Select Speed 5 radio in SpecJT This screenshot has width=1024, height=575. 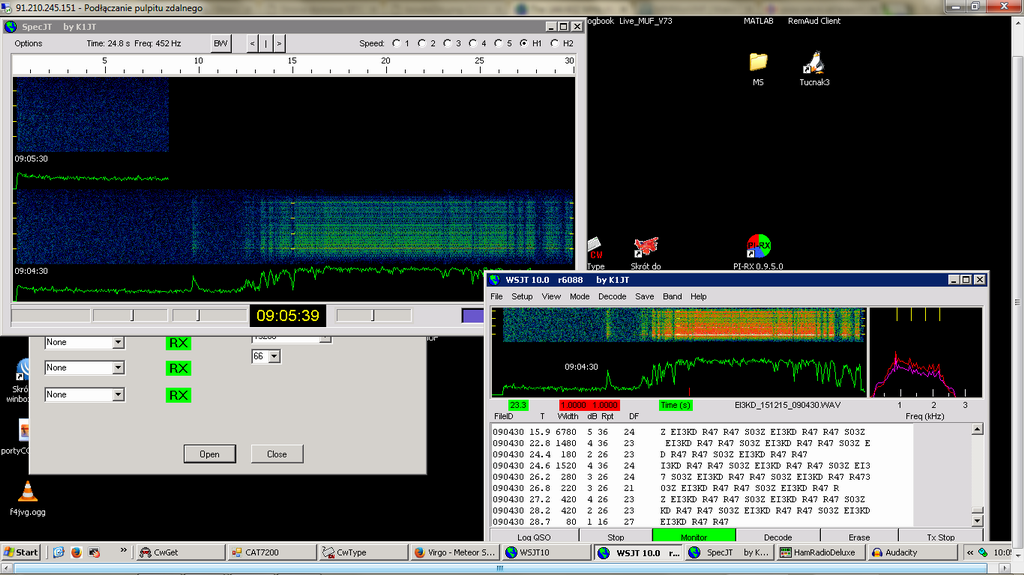pyautogui.click(x=498, y=43)
